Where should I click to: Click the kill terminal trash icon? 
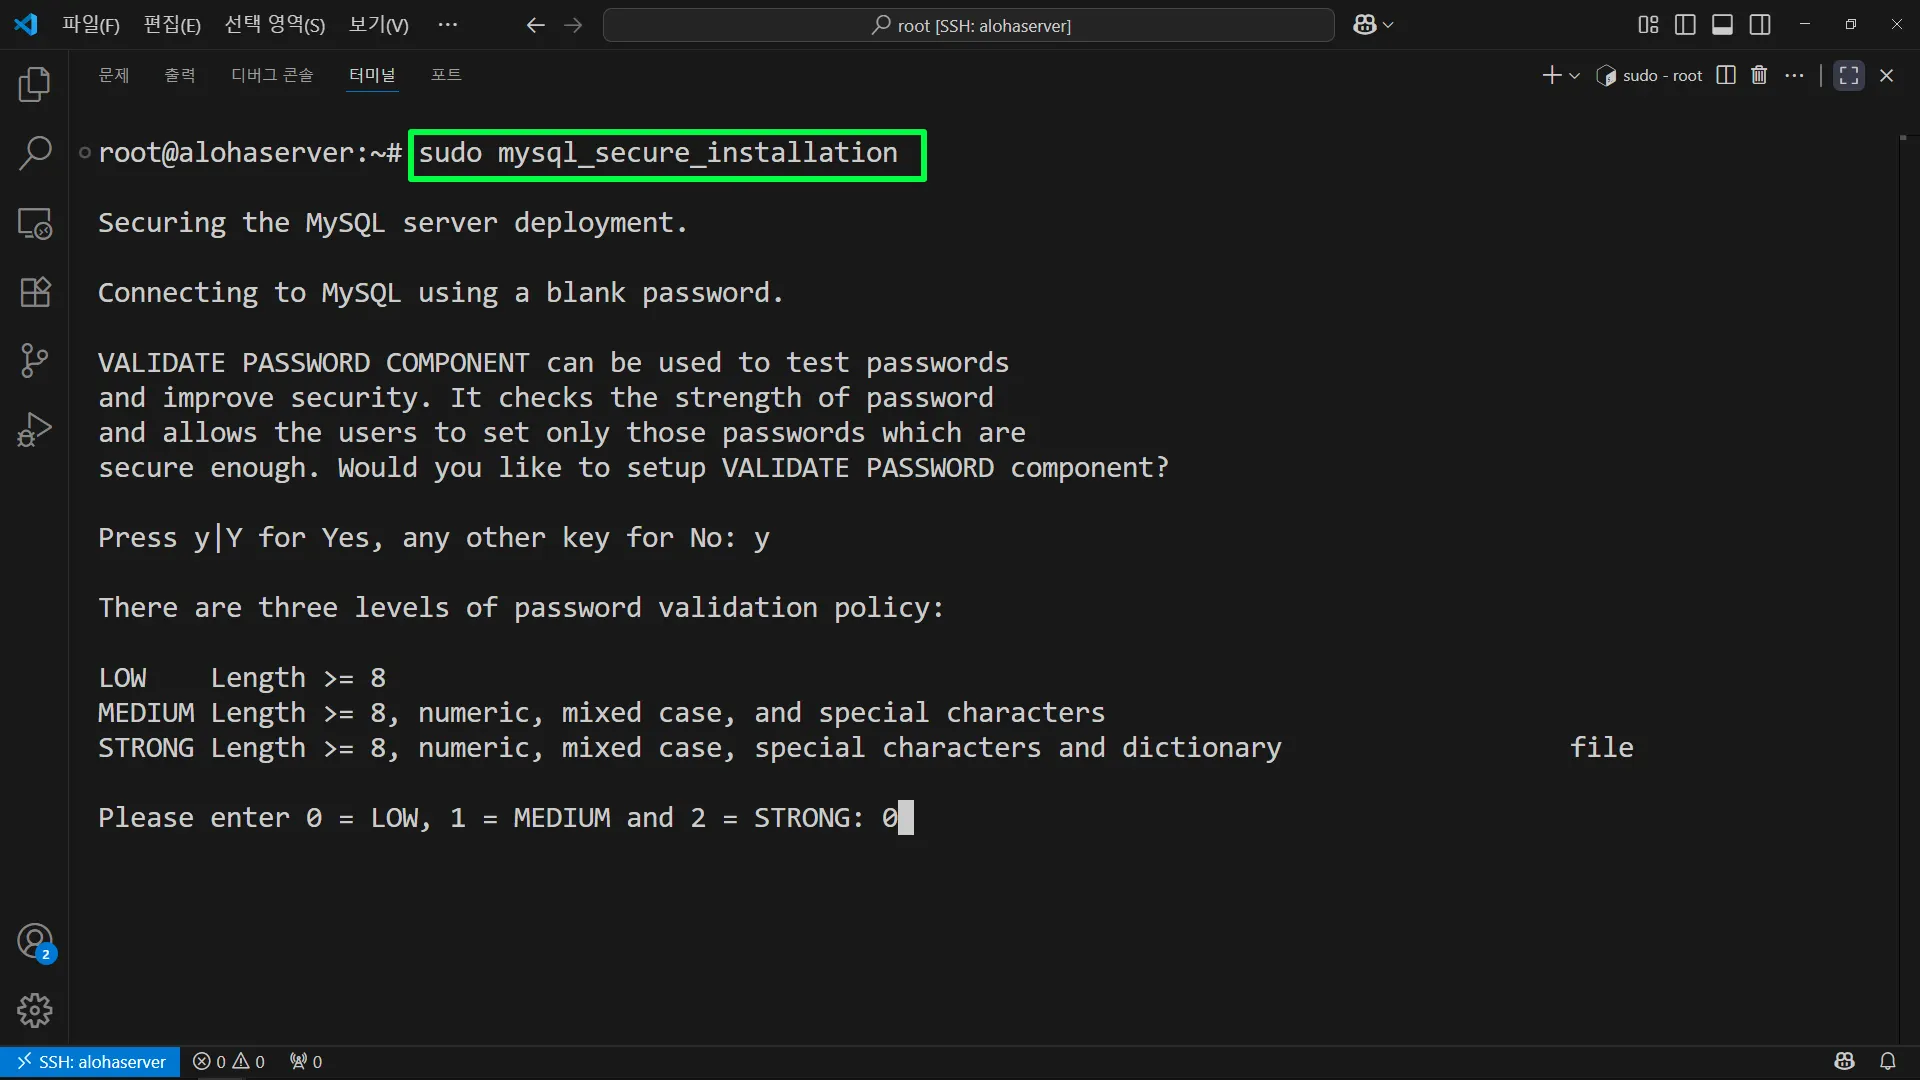(1759, 75)
